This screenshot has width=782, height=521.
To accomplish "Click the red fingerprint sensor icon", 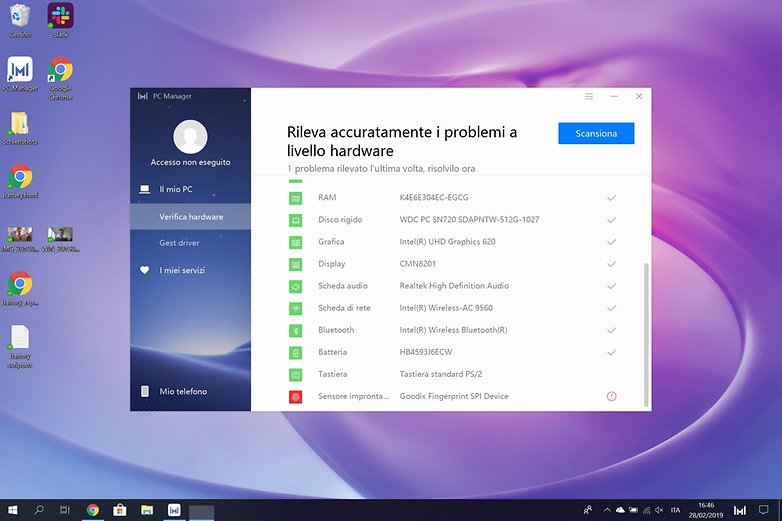I will pos(296,397).
